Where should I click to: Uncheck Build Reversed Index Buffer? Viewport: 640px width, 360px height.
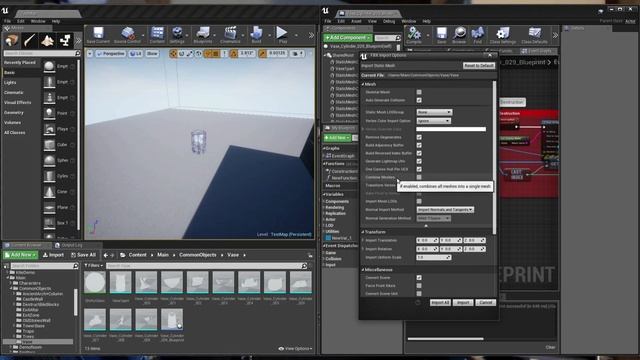419,153
